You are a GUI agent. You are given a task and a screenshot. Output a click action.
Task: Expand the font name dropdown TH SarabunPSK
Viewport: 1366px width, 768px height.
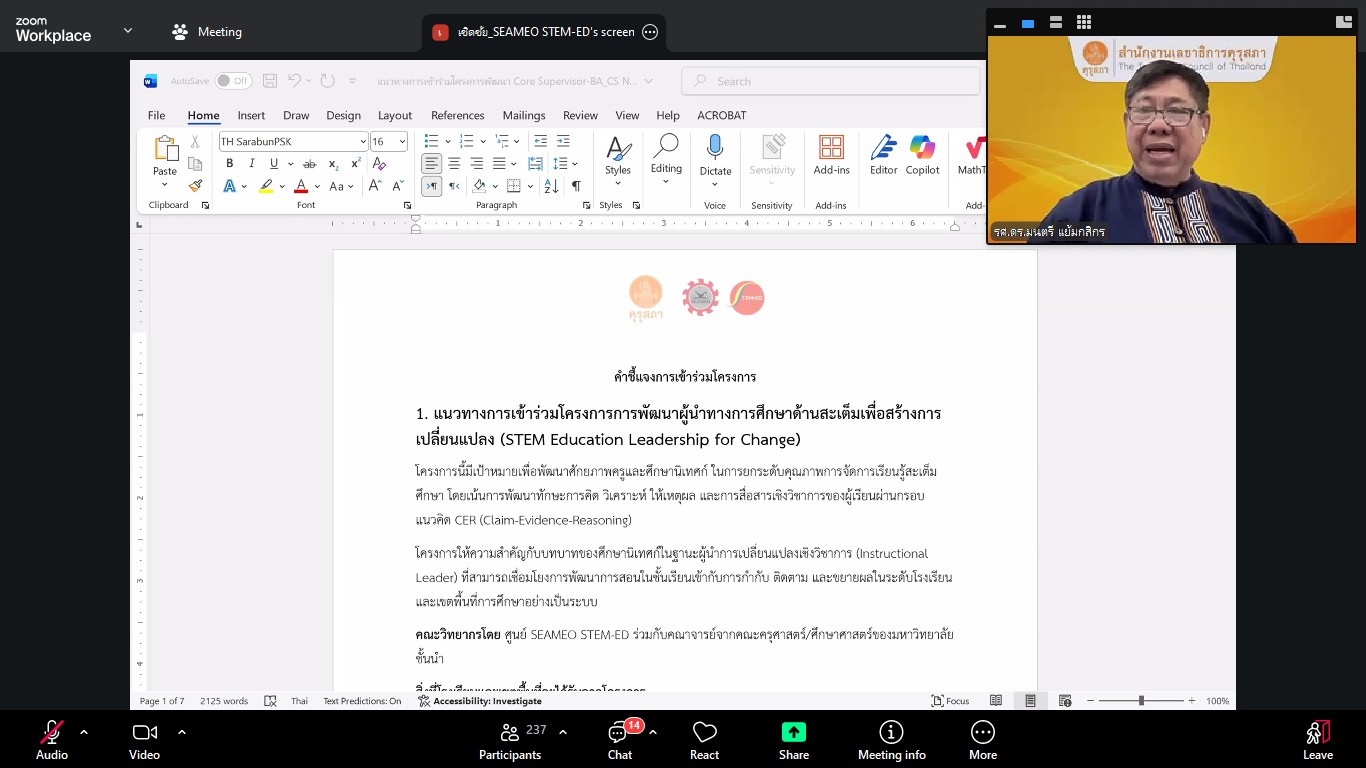click(x=362, y=142)
